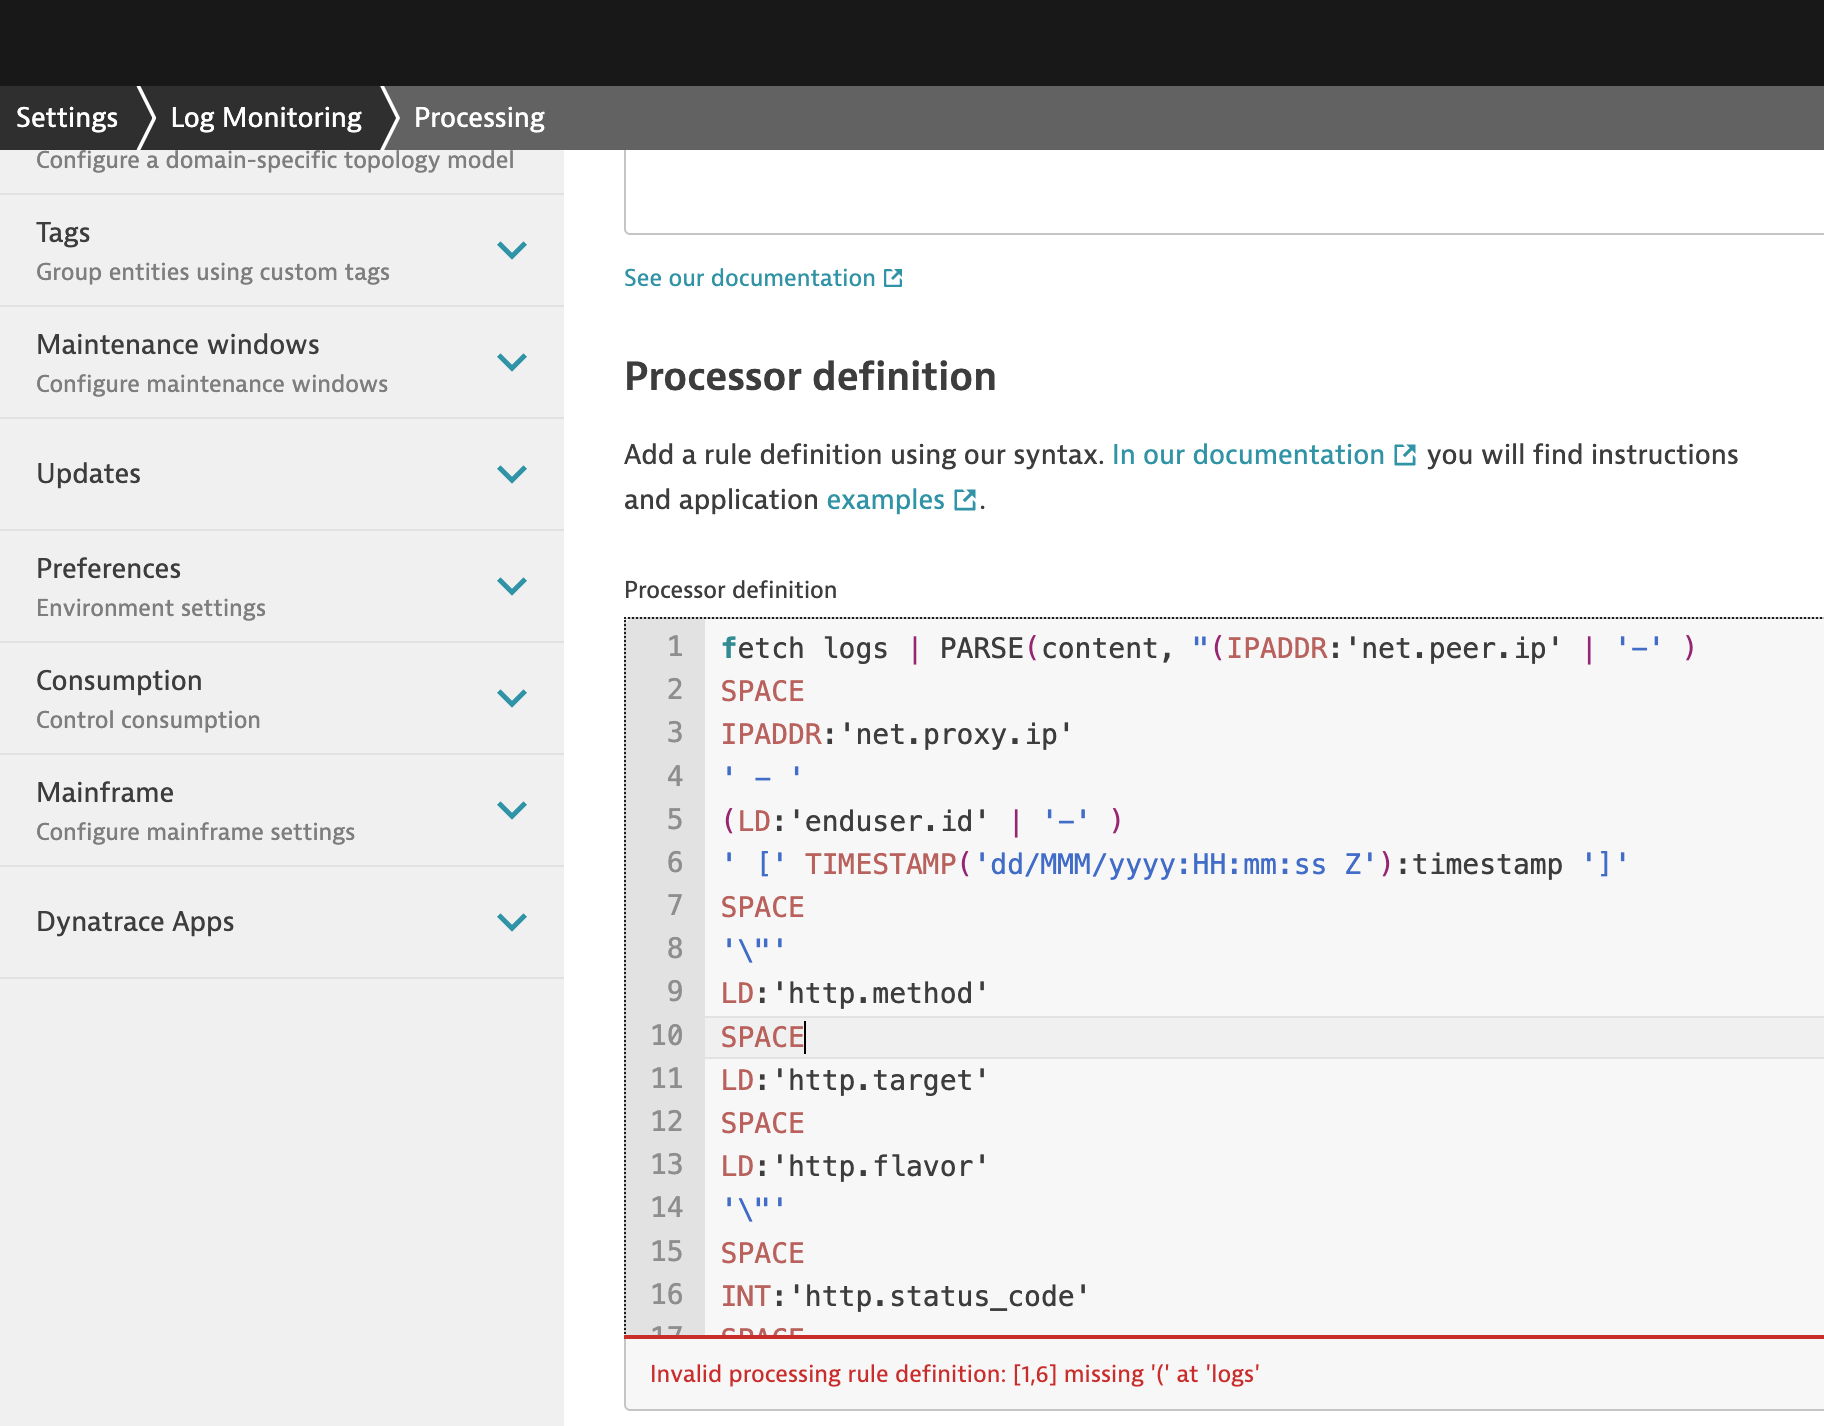Click the empty text box above documentation link
Viewport: 1824px width, 1426px height.
[x=1222, y=192]
